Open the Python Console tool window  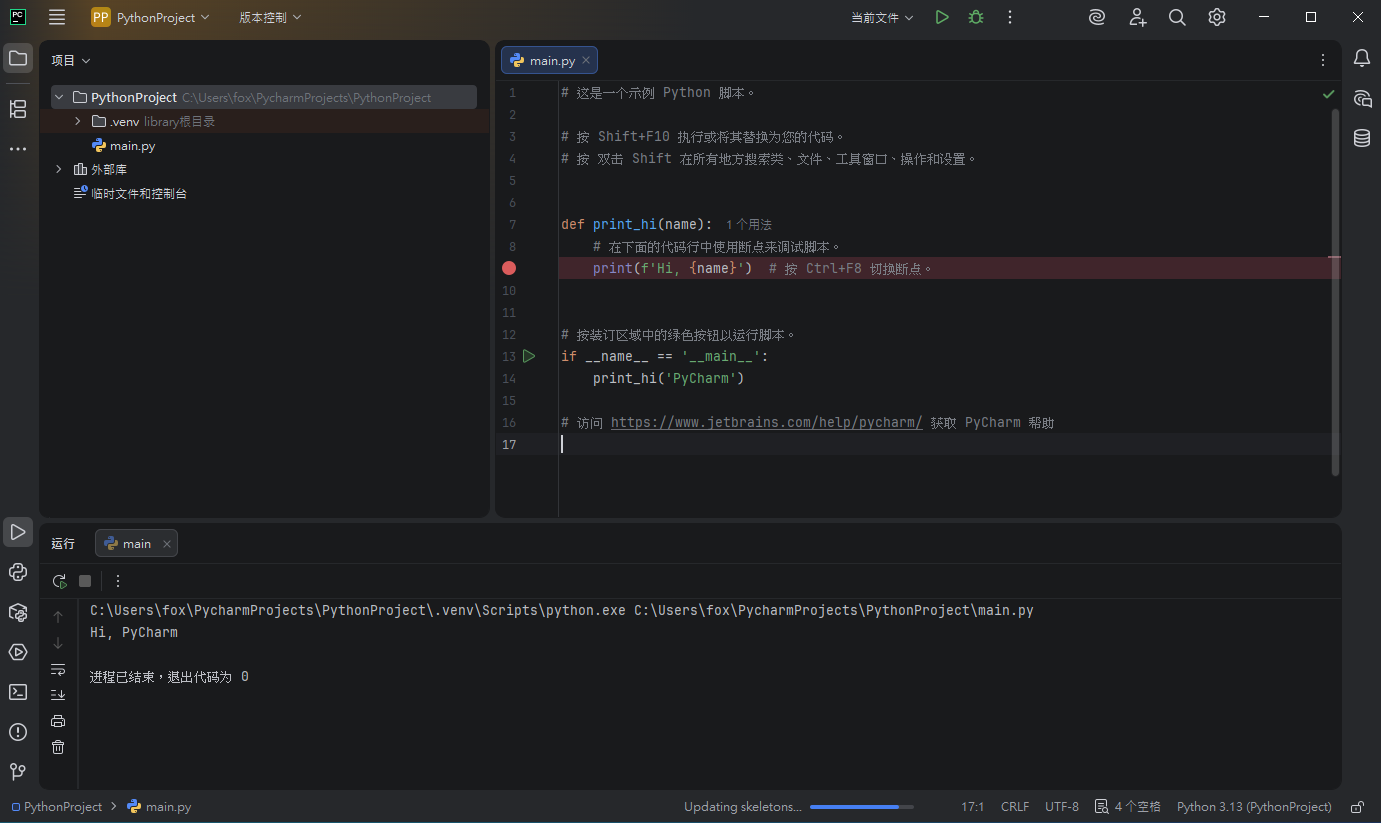[x=18, y=572]
